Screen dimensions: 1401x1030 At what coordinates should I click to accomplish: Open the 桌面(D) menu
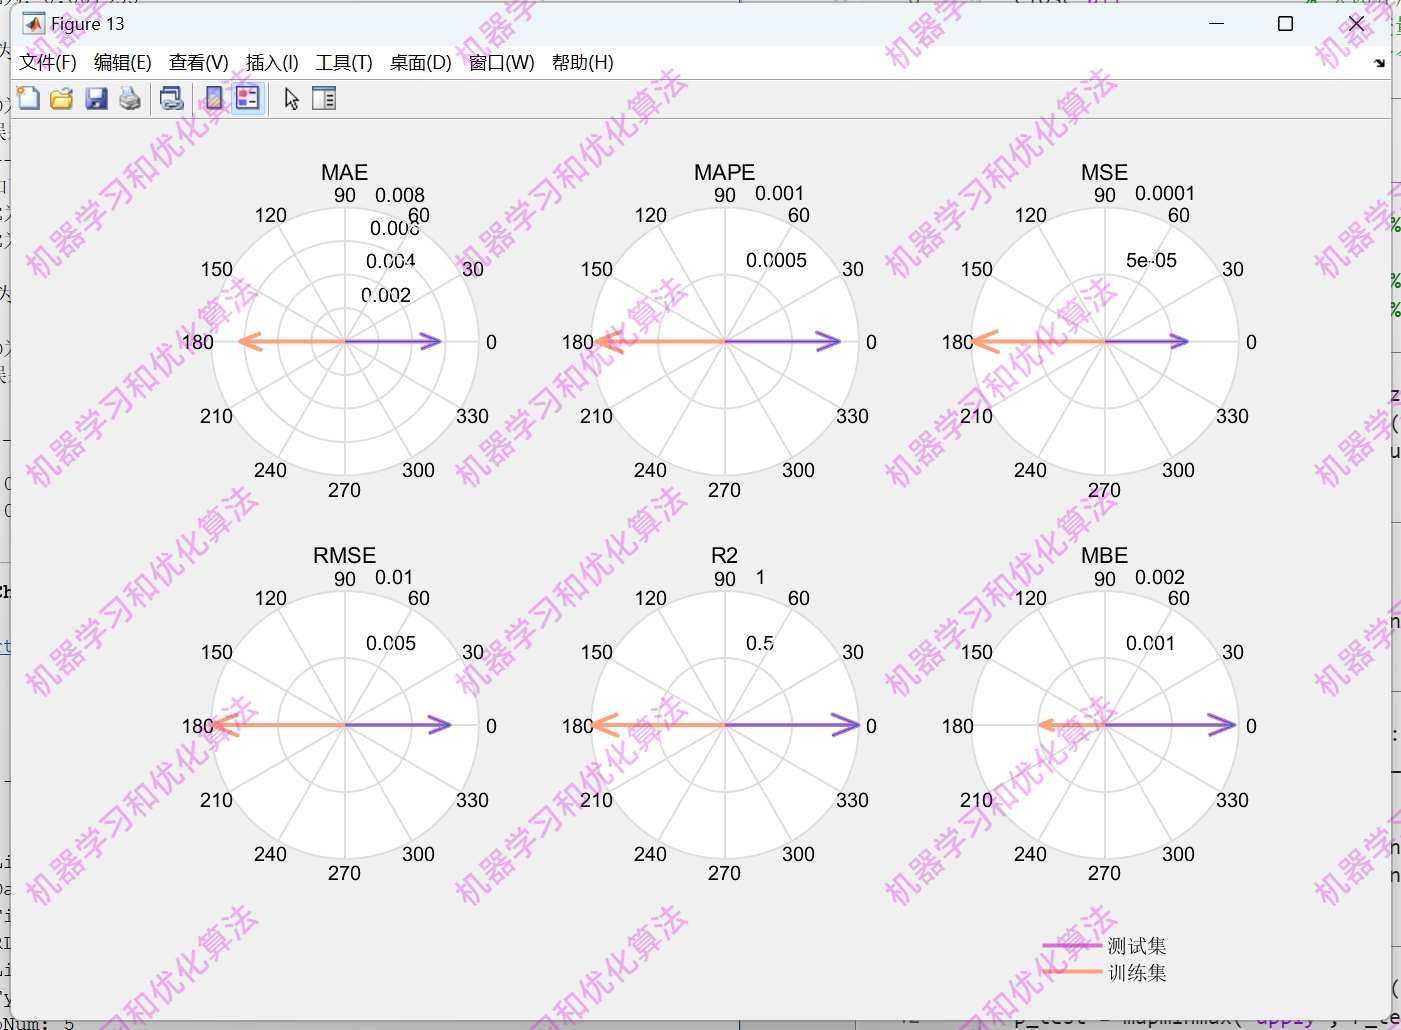click(x=420, y=62)
